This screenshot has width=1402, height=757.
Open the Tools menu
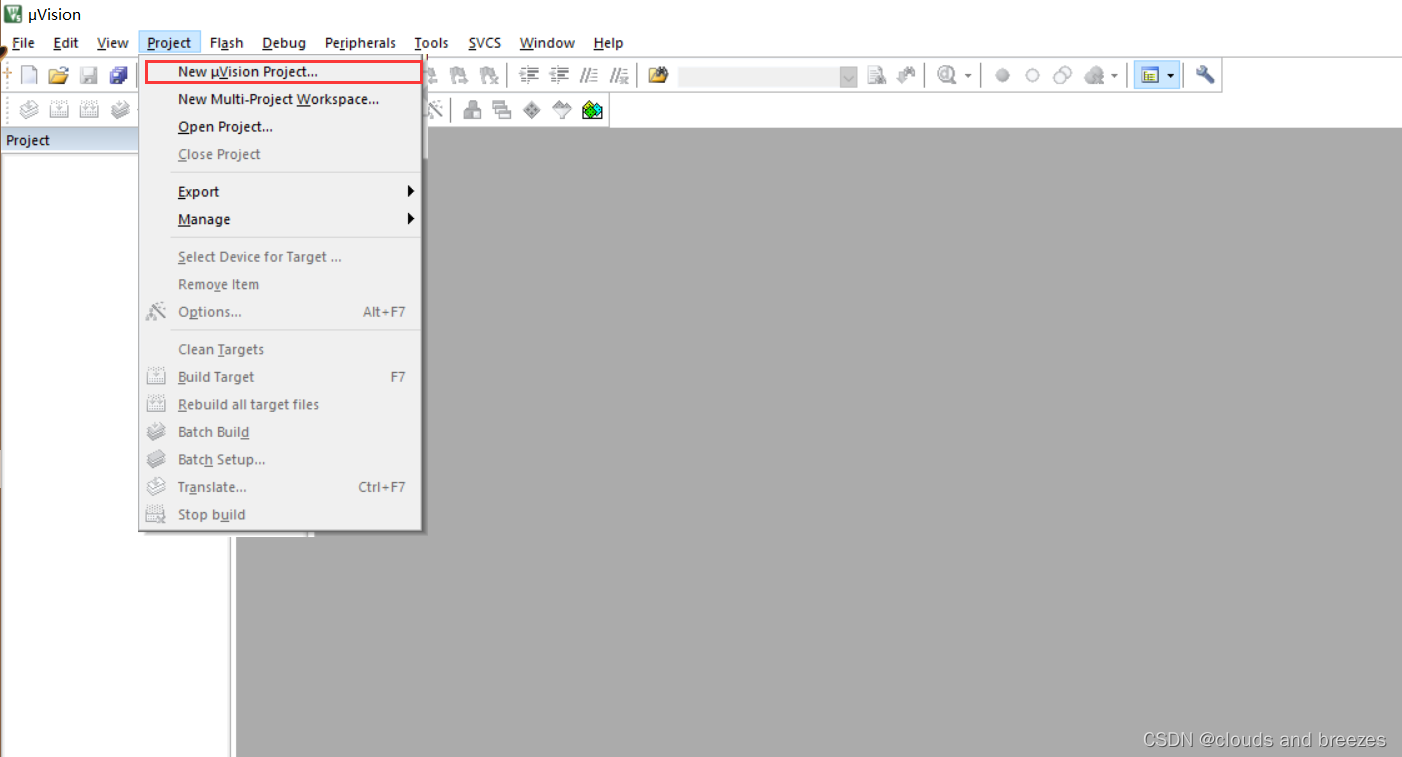[x=431, y=43]
